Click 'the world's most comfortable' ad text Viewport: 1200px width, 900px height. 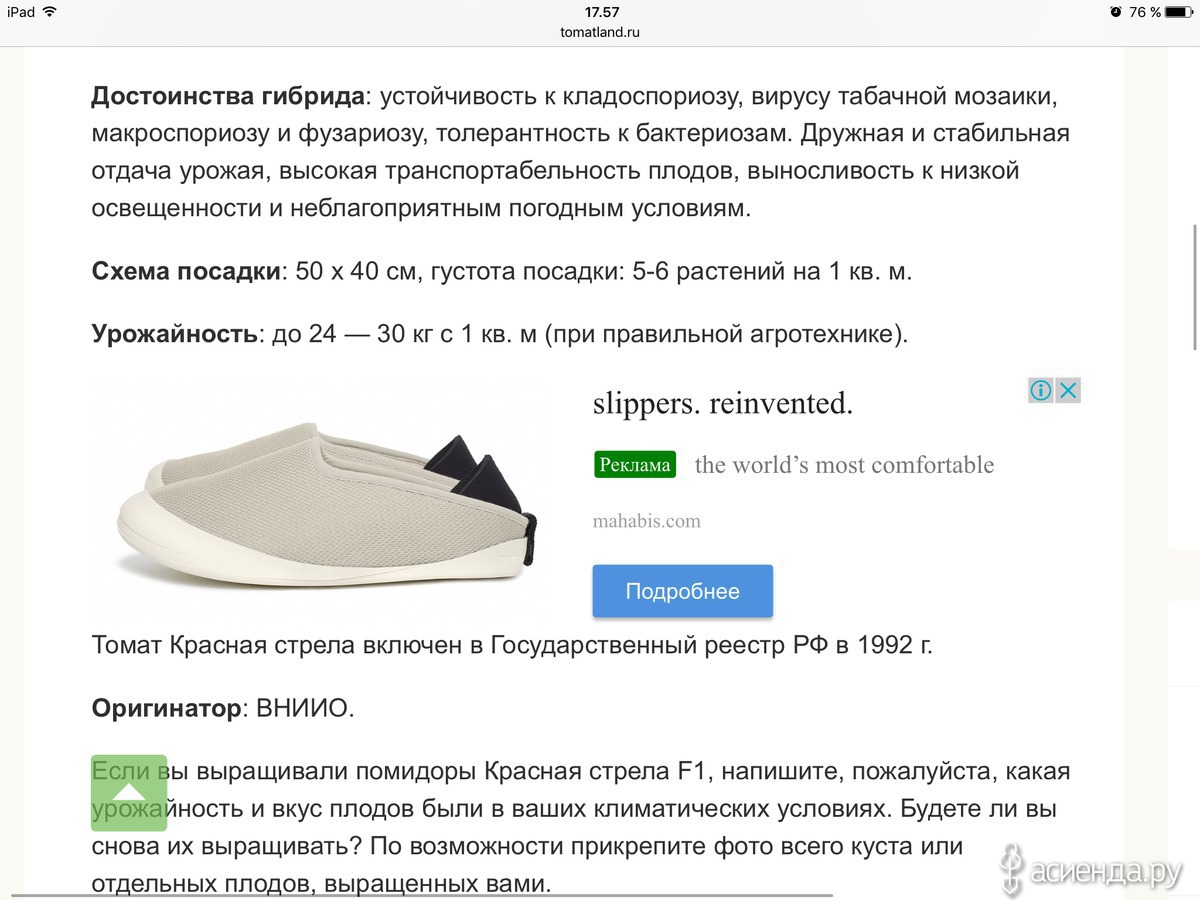tap(845, 465)
